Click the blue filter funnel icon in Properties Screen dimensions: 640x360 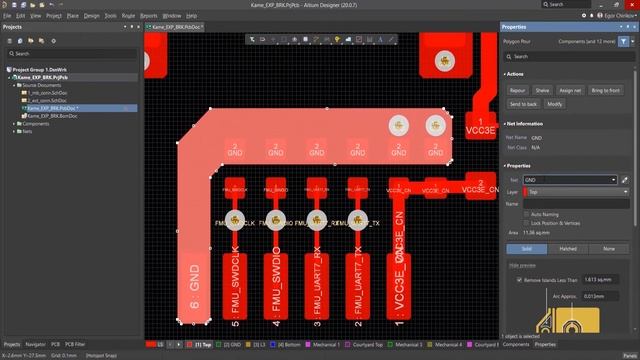point(623,41)
